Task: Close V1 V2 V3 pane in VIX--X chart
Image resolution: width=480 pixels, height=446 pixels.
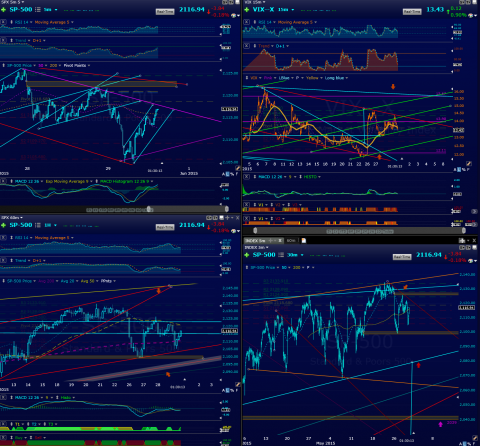Action: coord(246,205)
